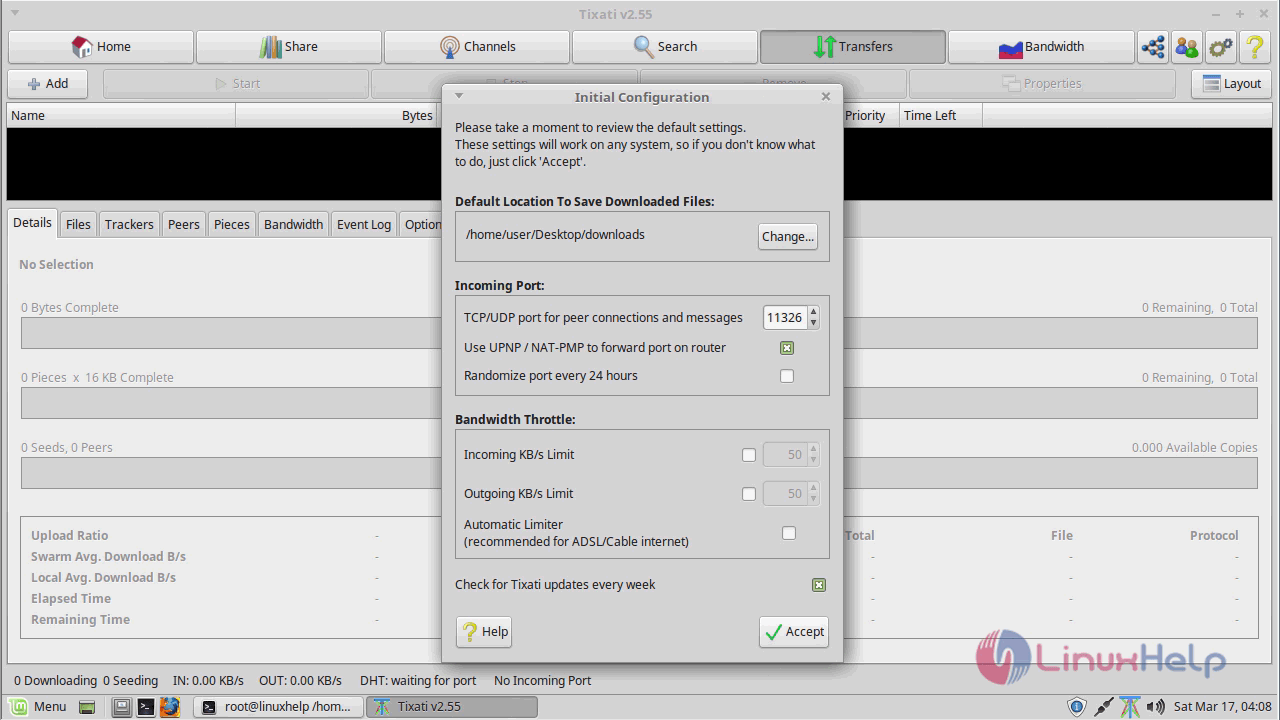Enable the Automatic Limiter checkbox
Viewport: 1280px width, 720px height.
(x=789, y=533)
